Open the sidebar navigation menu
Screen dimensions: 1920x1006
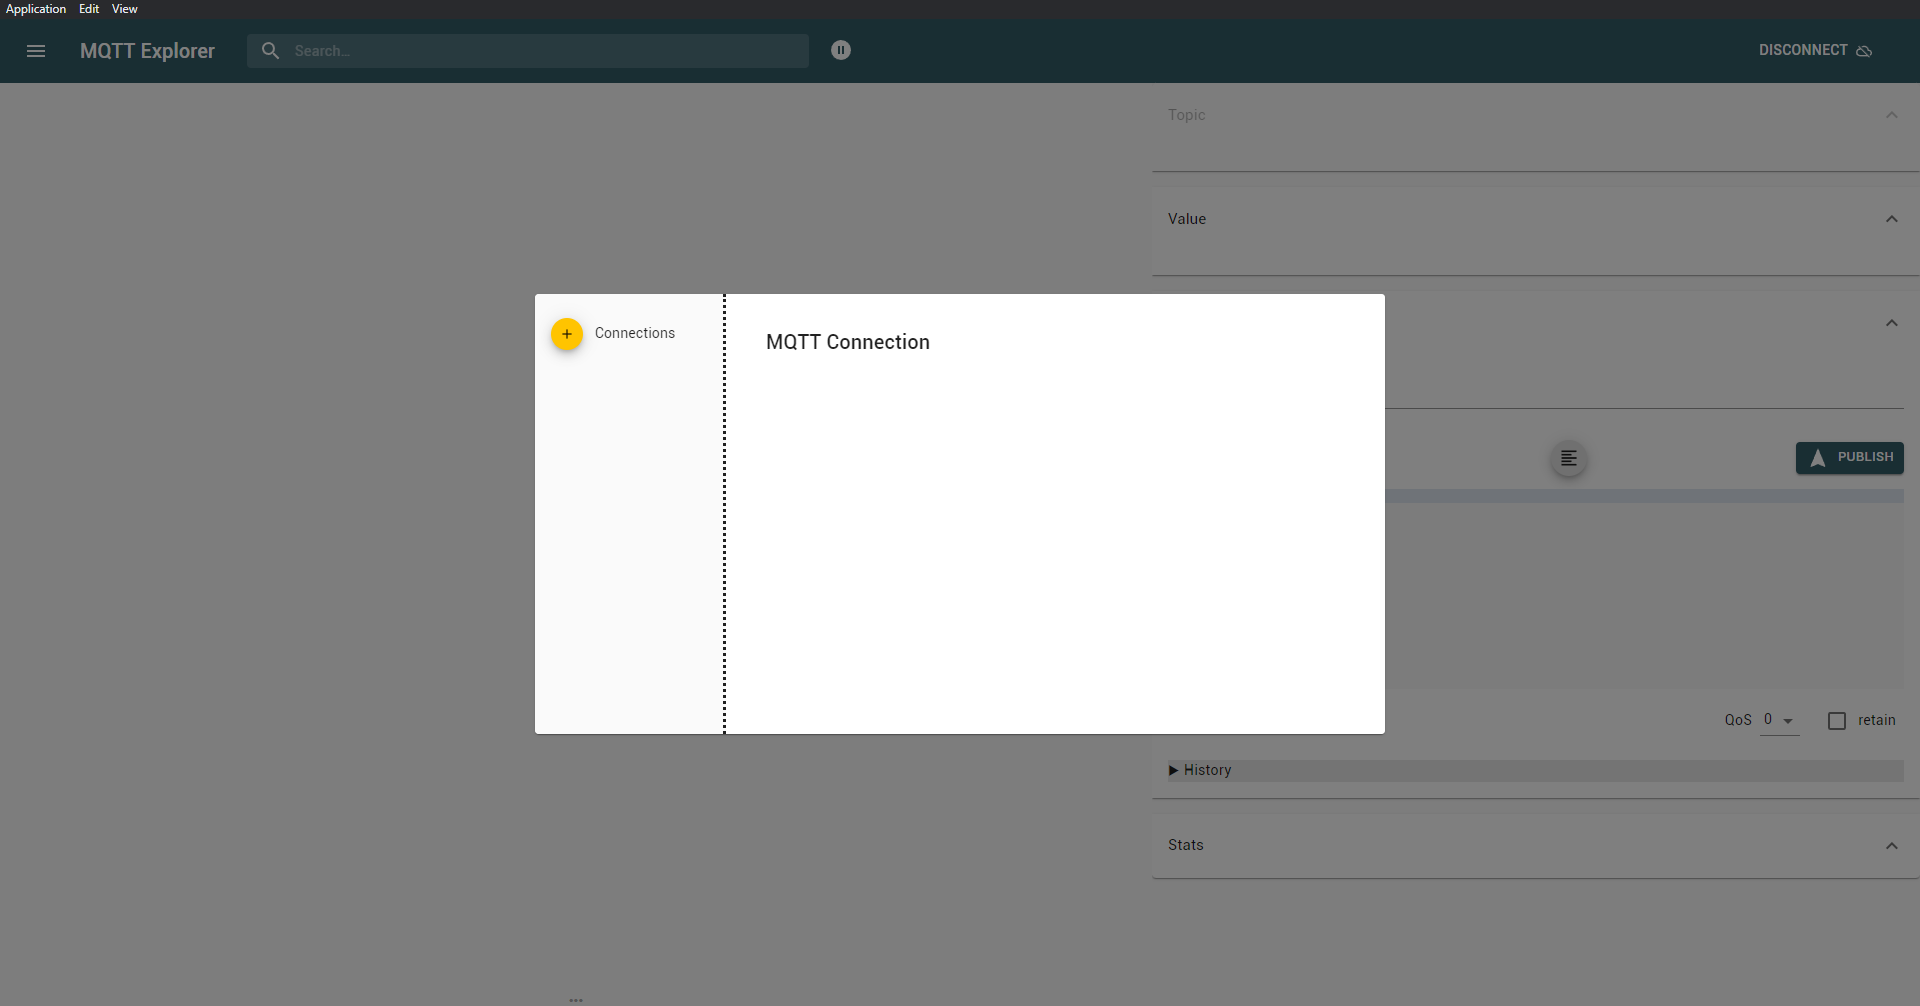click(36, 51)
